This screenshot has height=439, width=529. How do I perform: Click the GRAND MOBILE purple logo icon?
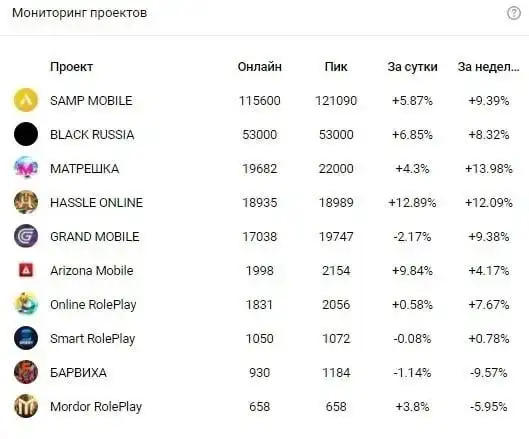[x=26, y=236]
